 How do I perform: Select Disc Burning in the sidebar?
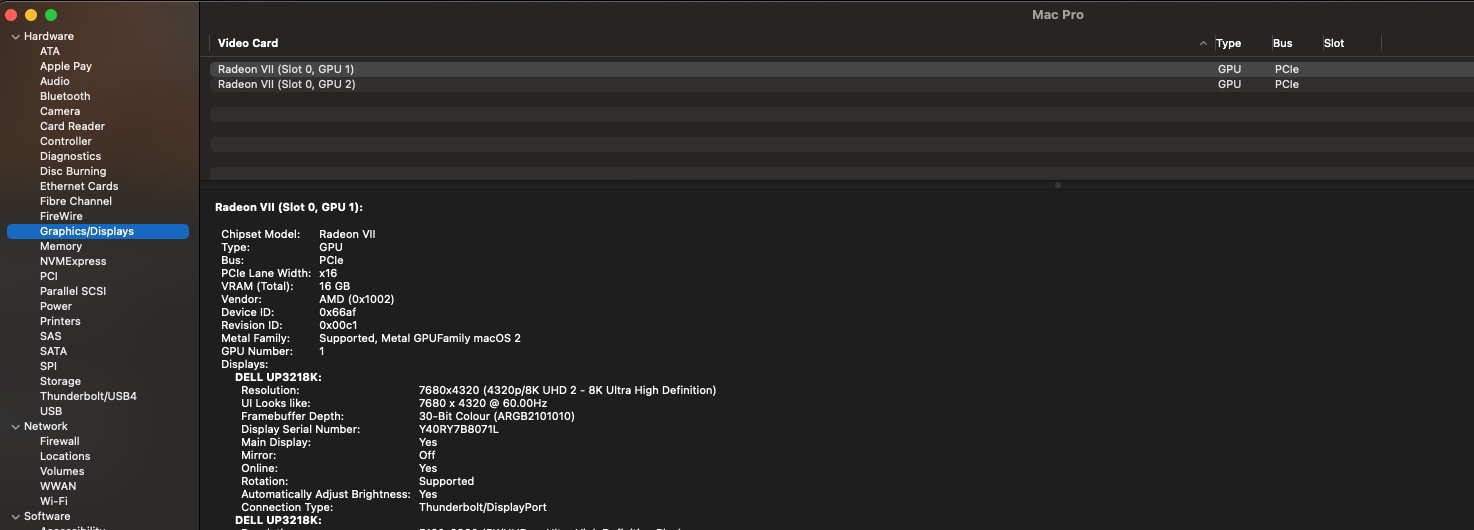tap(73, 171)
